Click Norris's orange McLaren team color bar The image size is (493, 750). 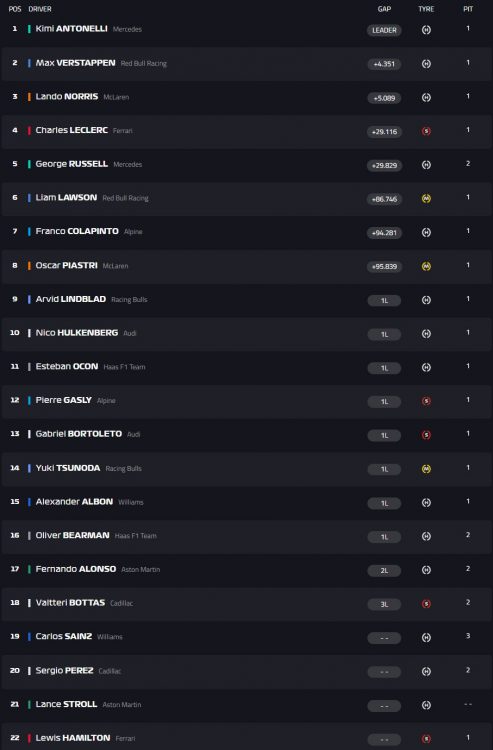pos(29,97)
